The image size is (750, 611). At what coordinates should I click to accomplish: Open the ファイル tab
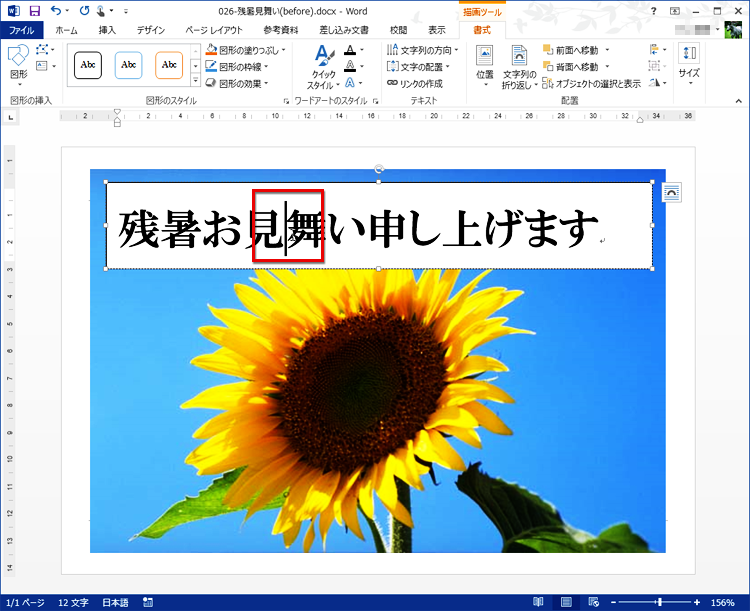click(22, 30)
